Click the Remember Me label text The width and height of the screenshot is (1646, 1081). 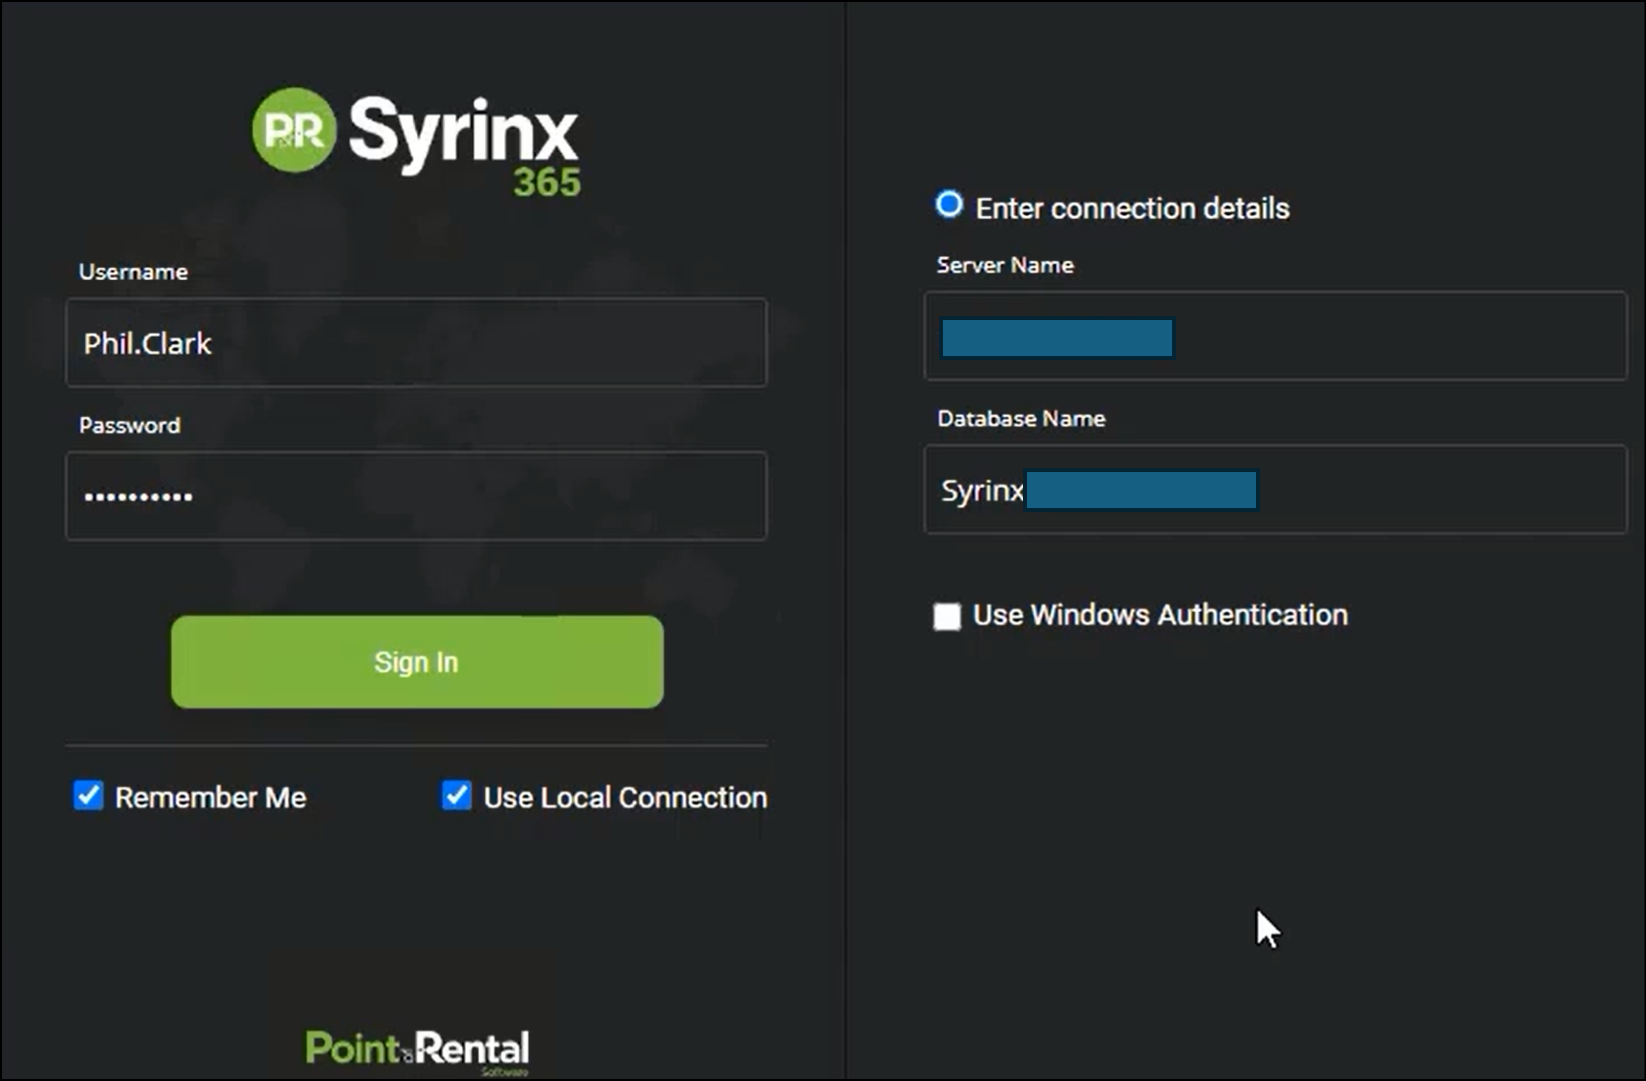210,797
